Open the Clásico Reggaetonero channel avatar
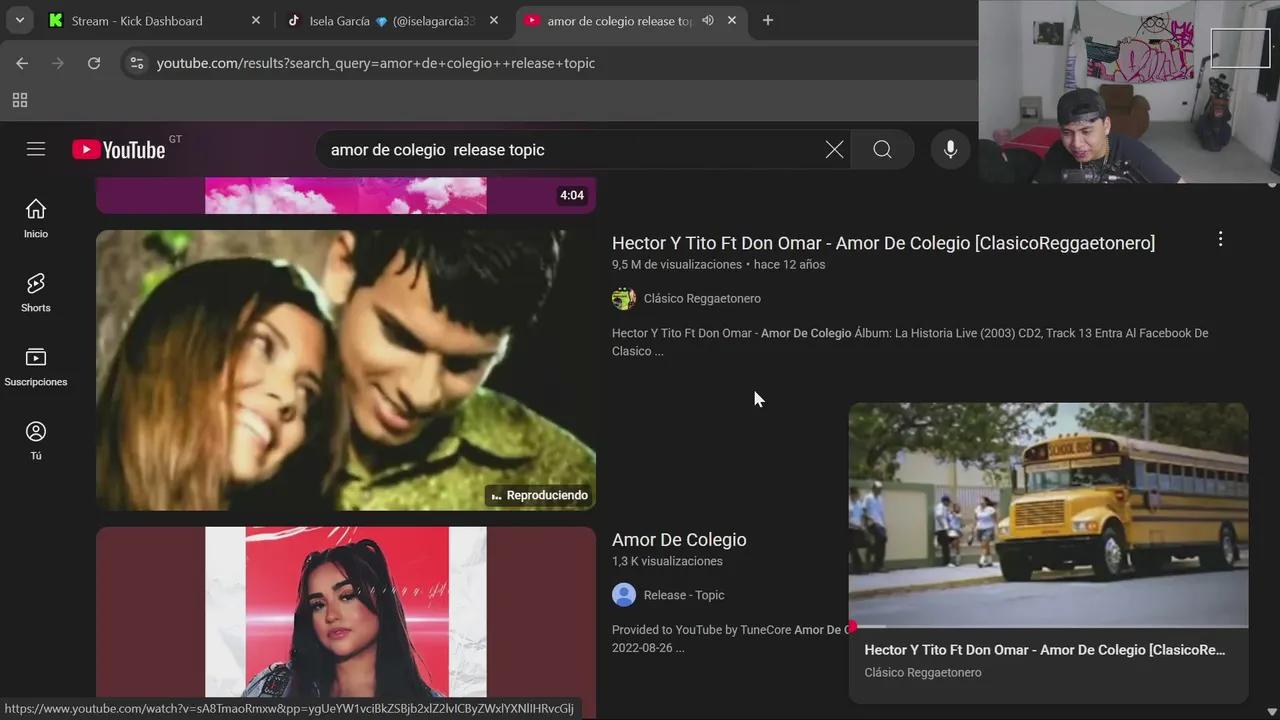This screenshot has height=720, width=1280. pyautogui.click(x=624, y=298)
